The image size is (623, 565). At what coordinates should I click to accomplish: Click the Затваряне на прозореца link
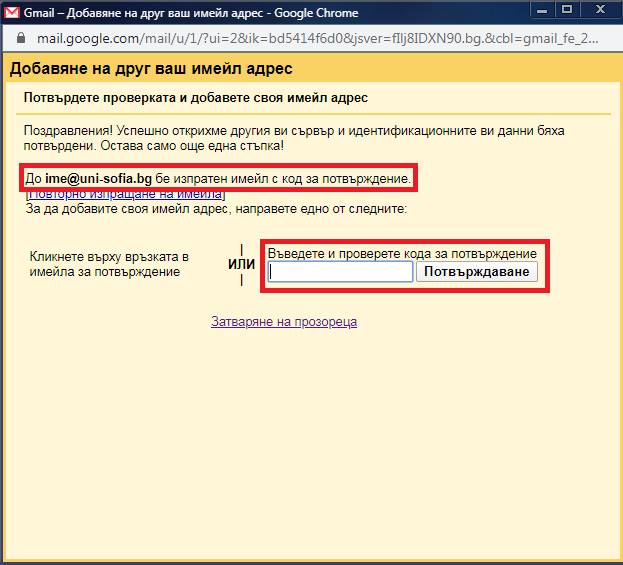click(x=284, y=321)
